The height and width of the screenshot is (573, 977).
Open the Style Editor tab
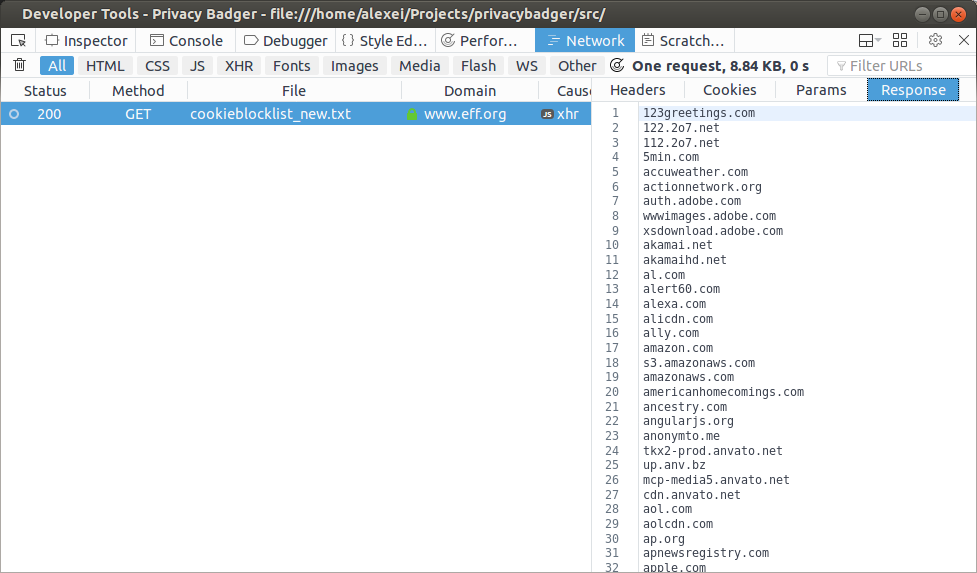point(385,40)
